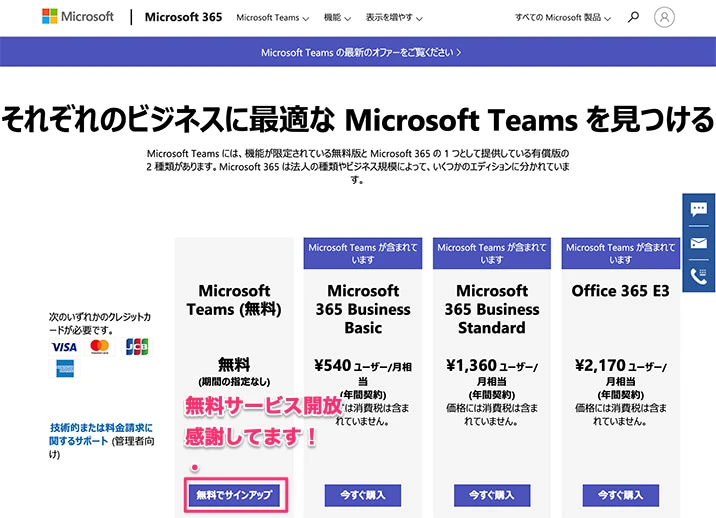Viewport: 716px width, 518px height.
Task: Click the account sign-in avatar icon
Action: [664, 17]
